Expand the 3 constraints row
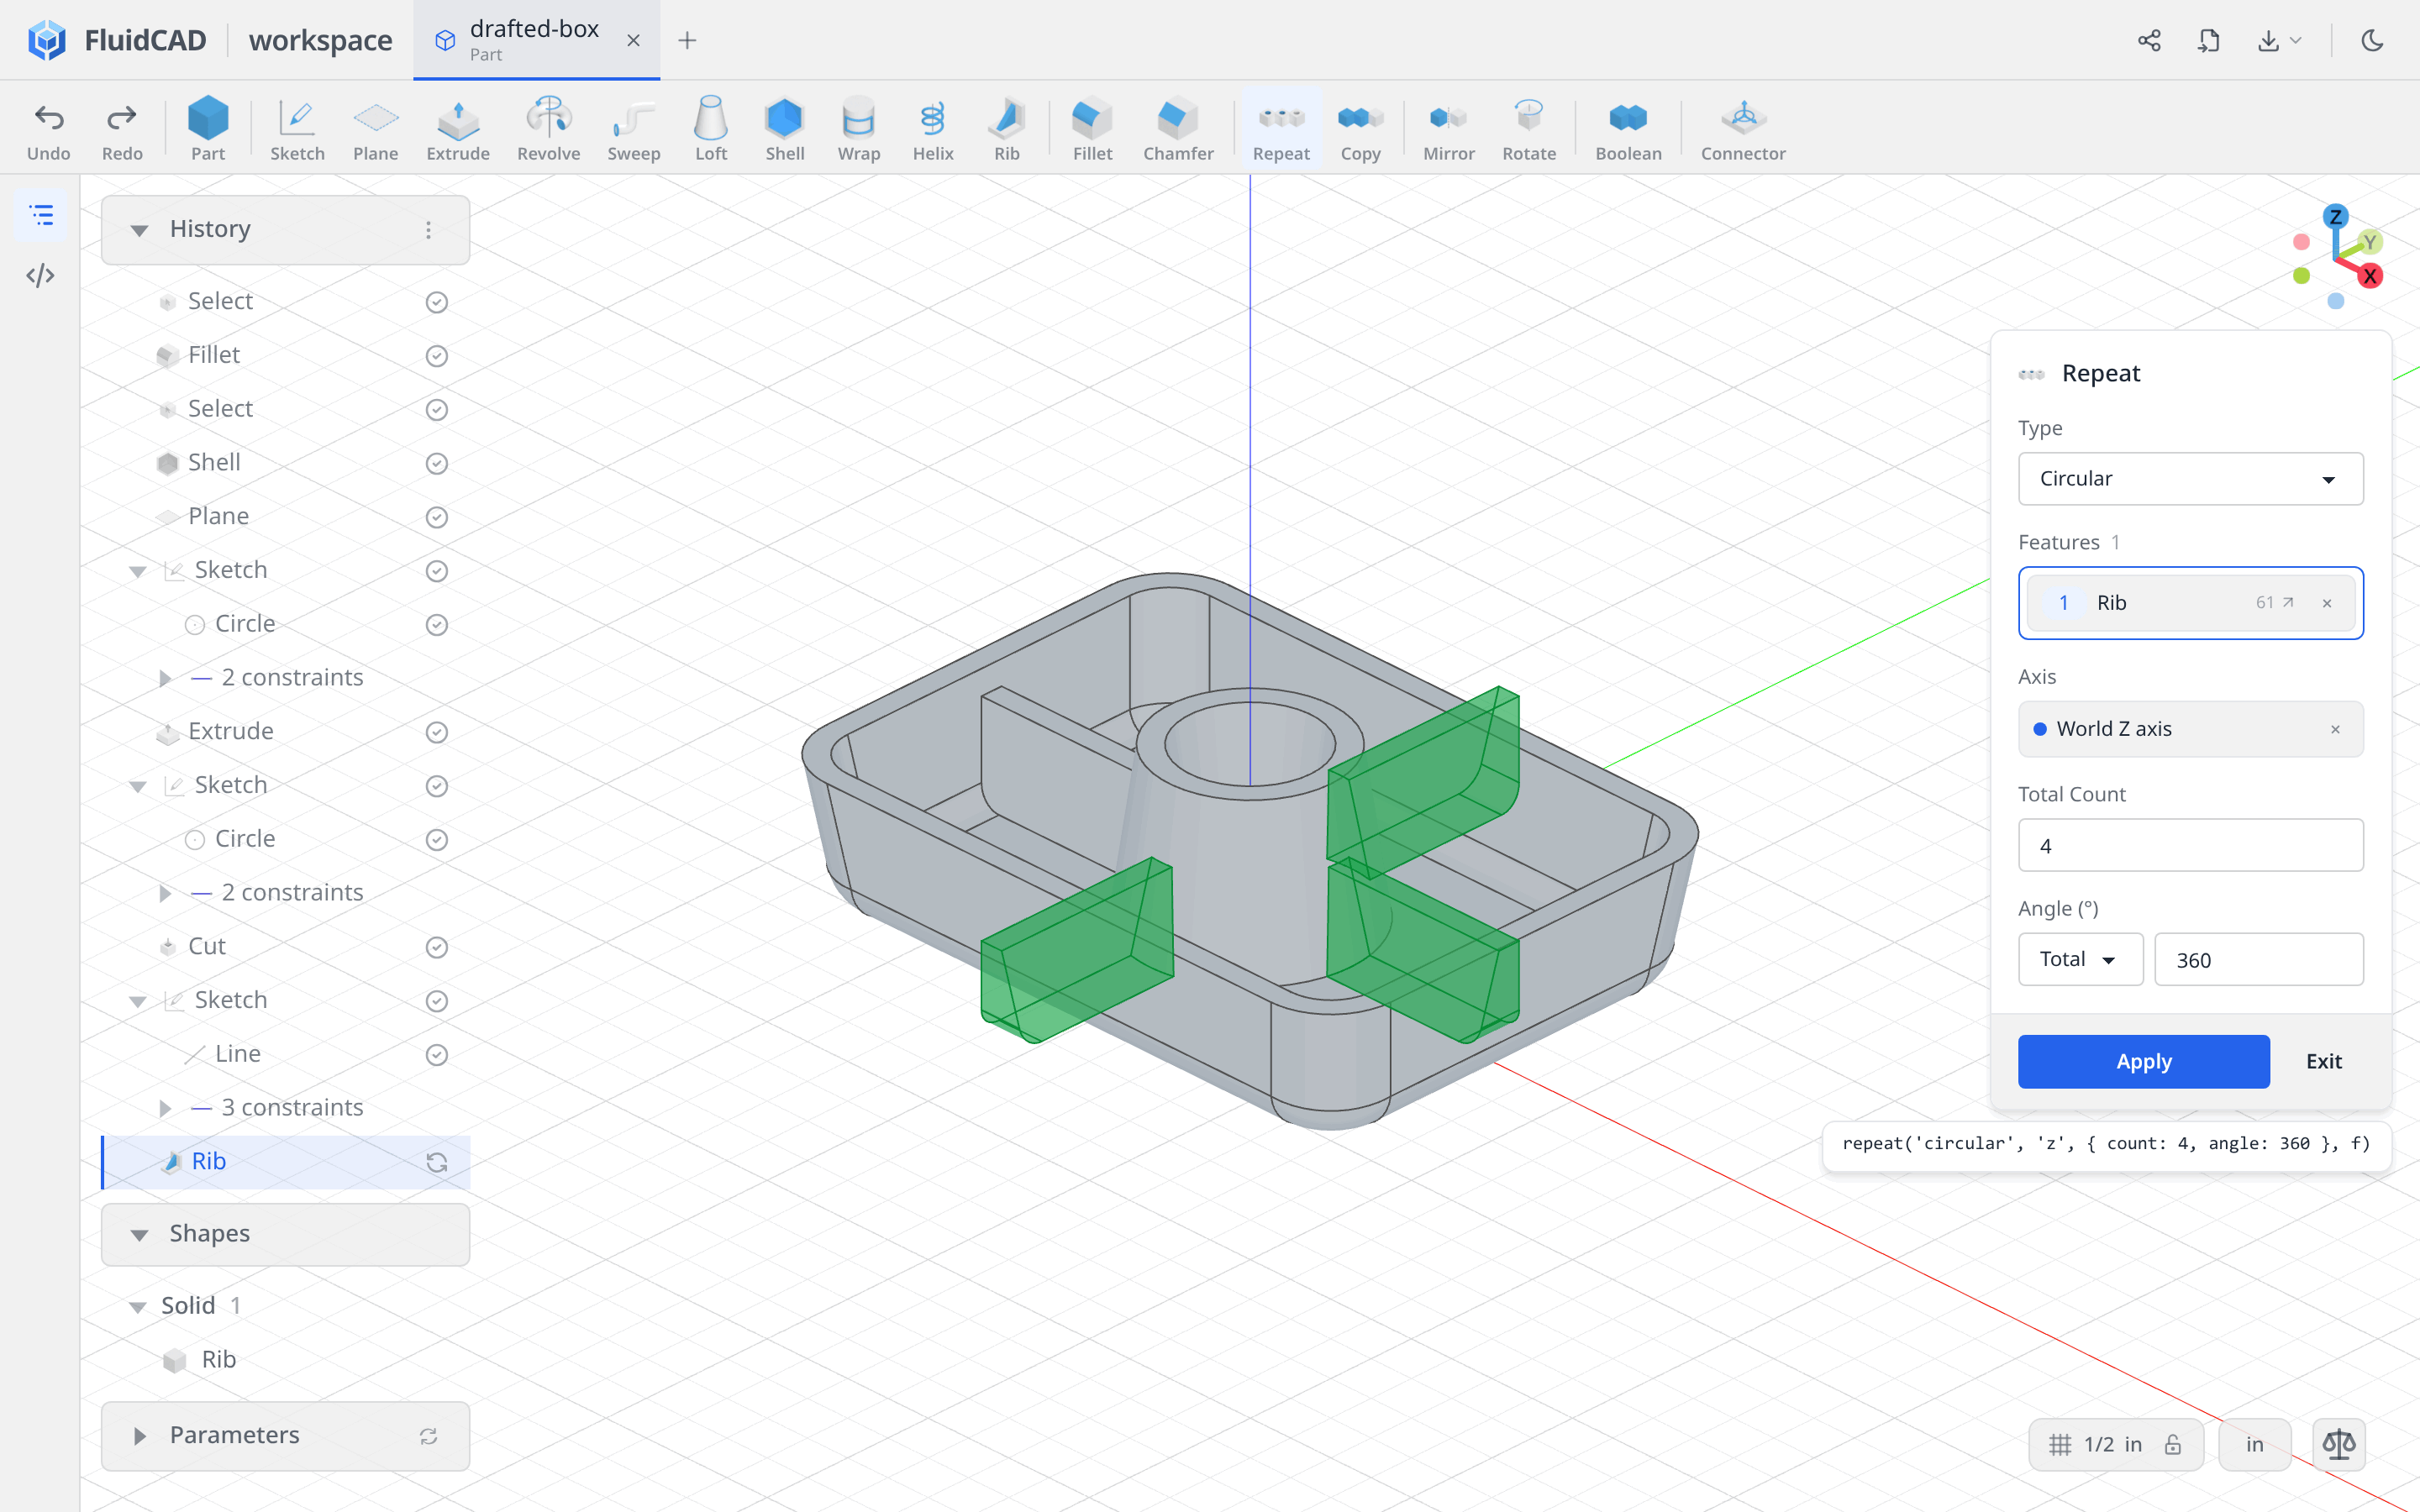The height and width of the screenshot is (1512, 2420). (x=165, y=1108)
